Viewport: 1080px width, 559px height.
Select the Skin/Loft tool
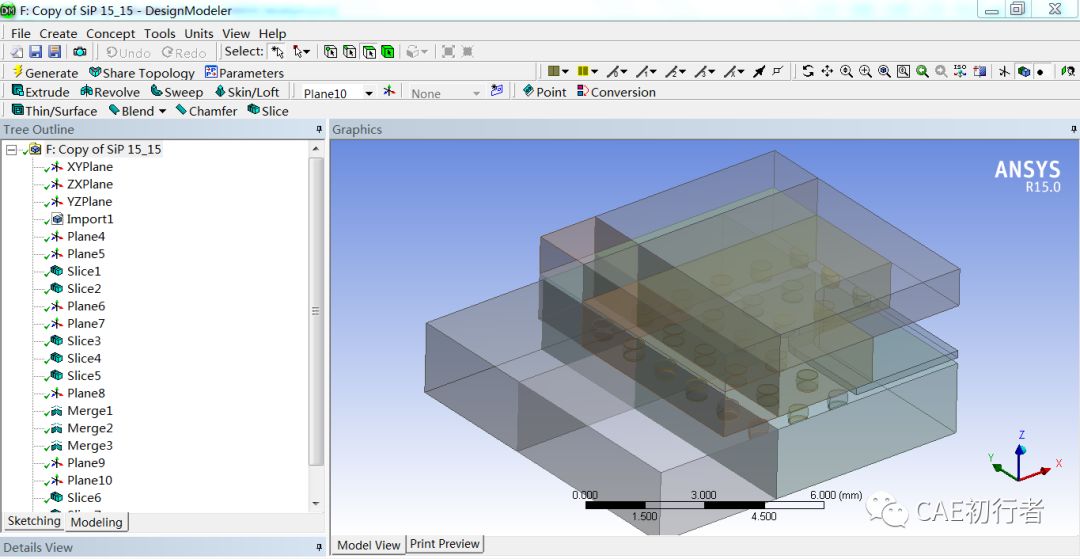(247, 92)
